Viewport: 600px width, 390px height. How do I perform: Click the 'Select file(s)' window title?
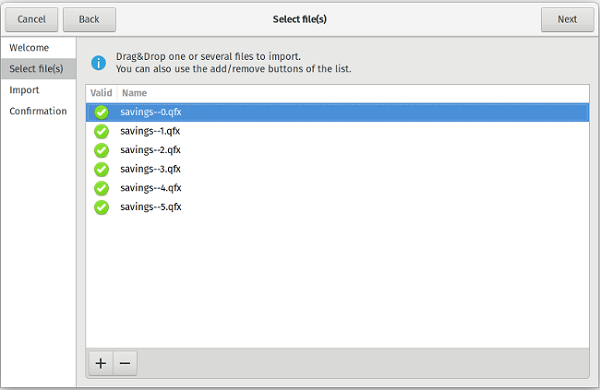click(300, 19)
